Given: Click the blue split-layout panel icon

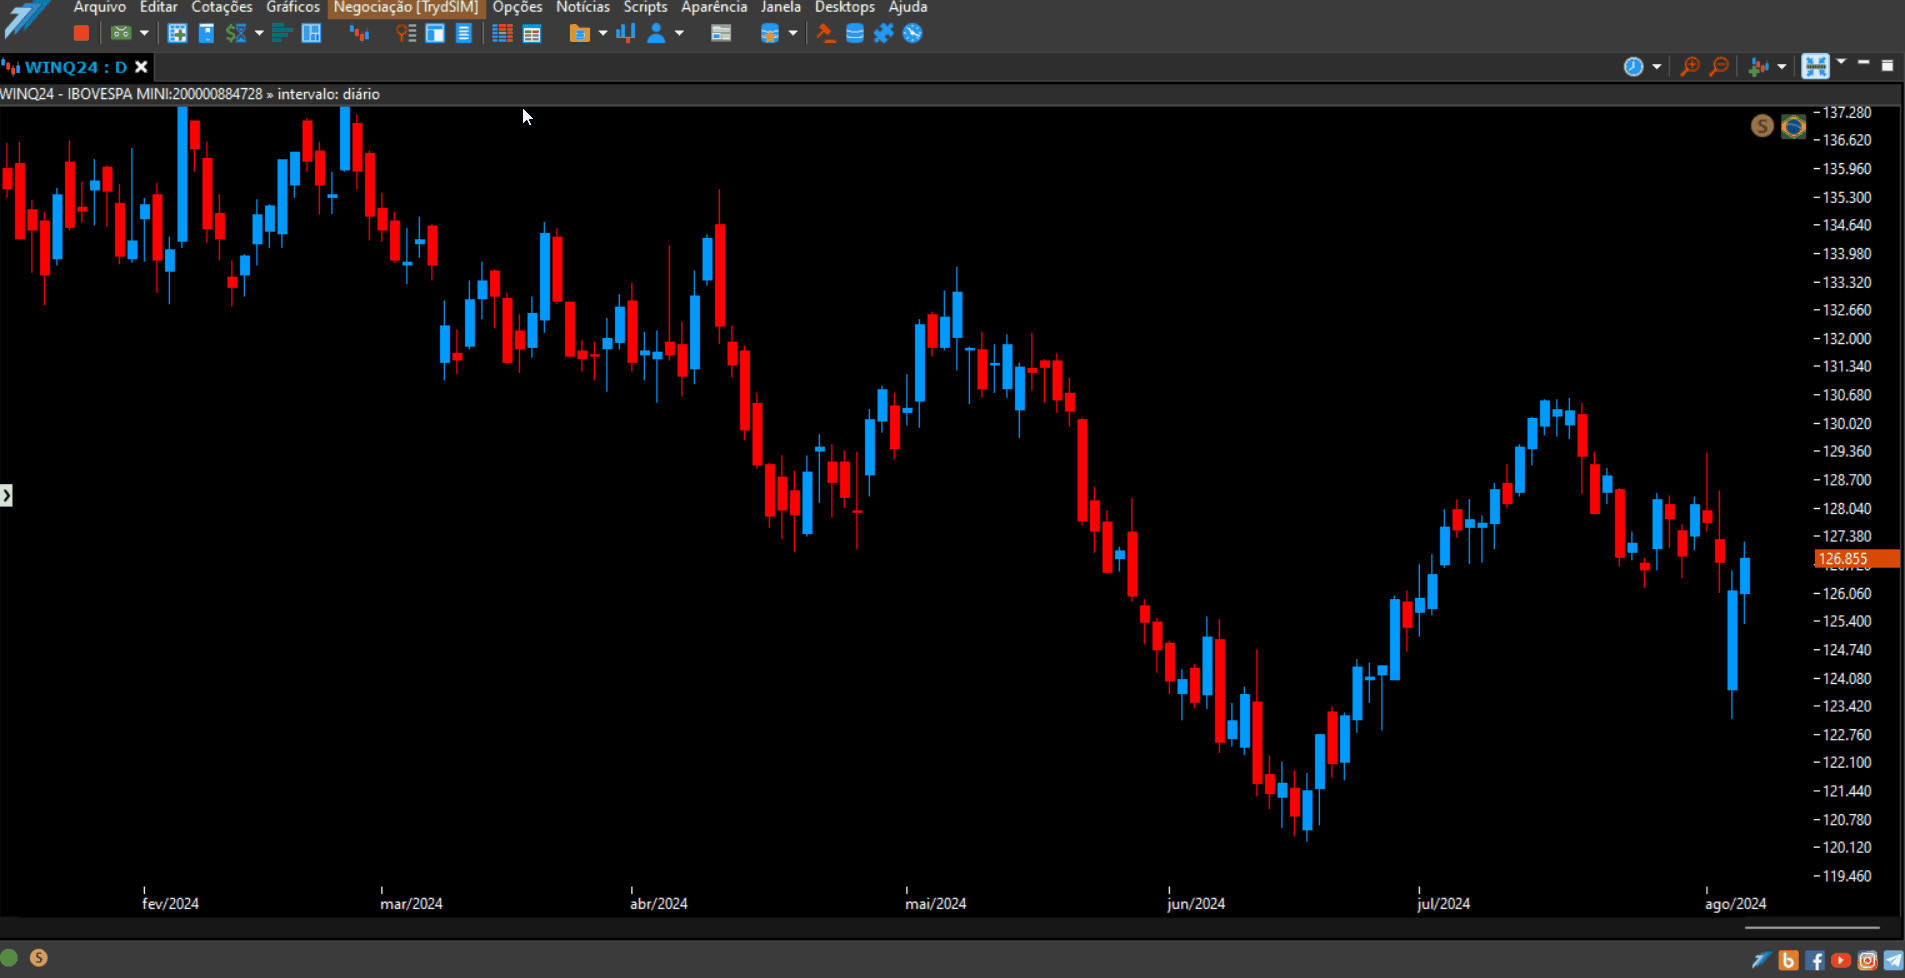Looking at the screenshot, I should 311,33.
